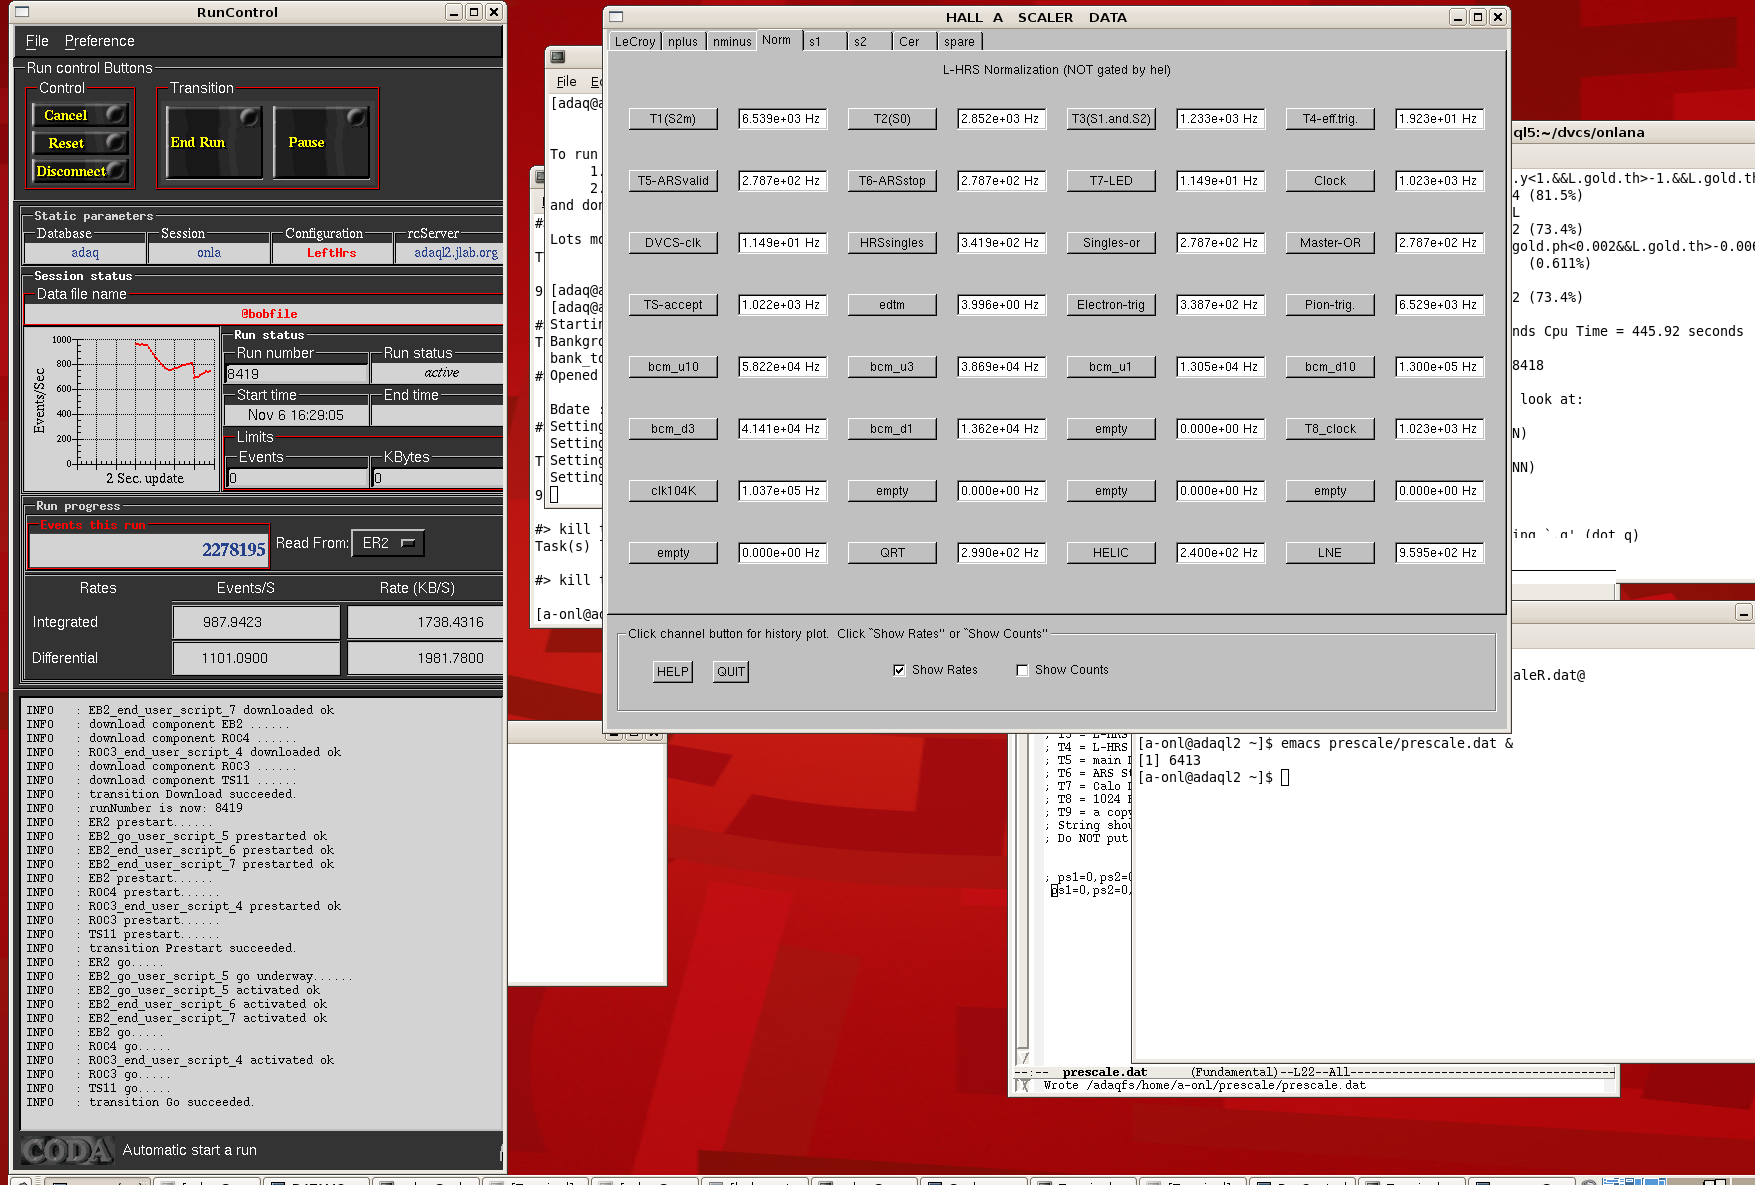Click the bcm_u10 channel button
1755x1185 pixels.
pos(673,367)
